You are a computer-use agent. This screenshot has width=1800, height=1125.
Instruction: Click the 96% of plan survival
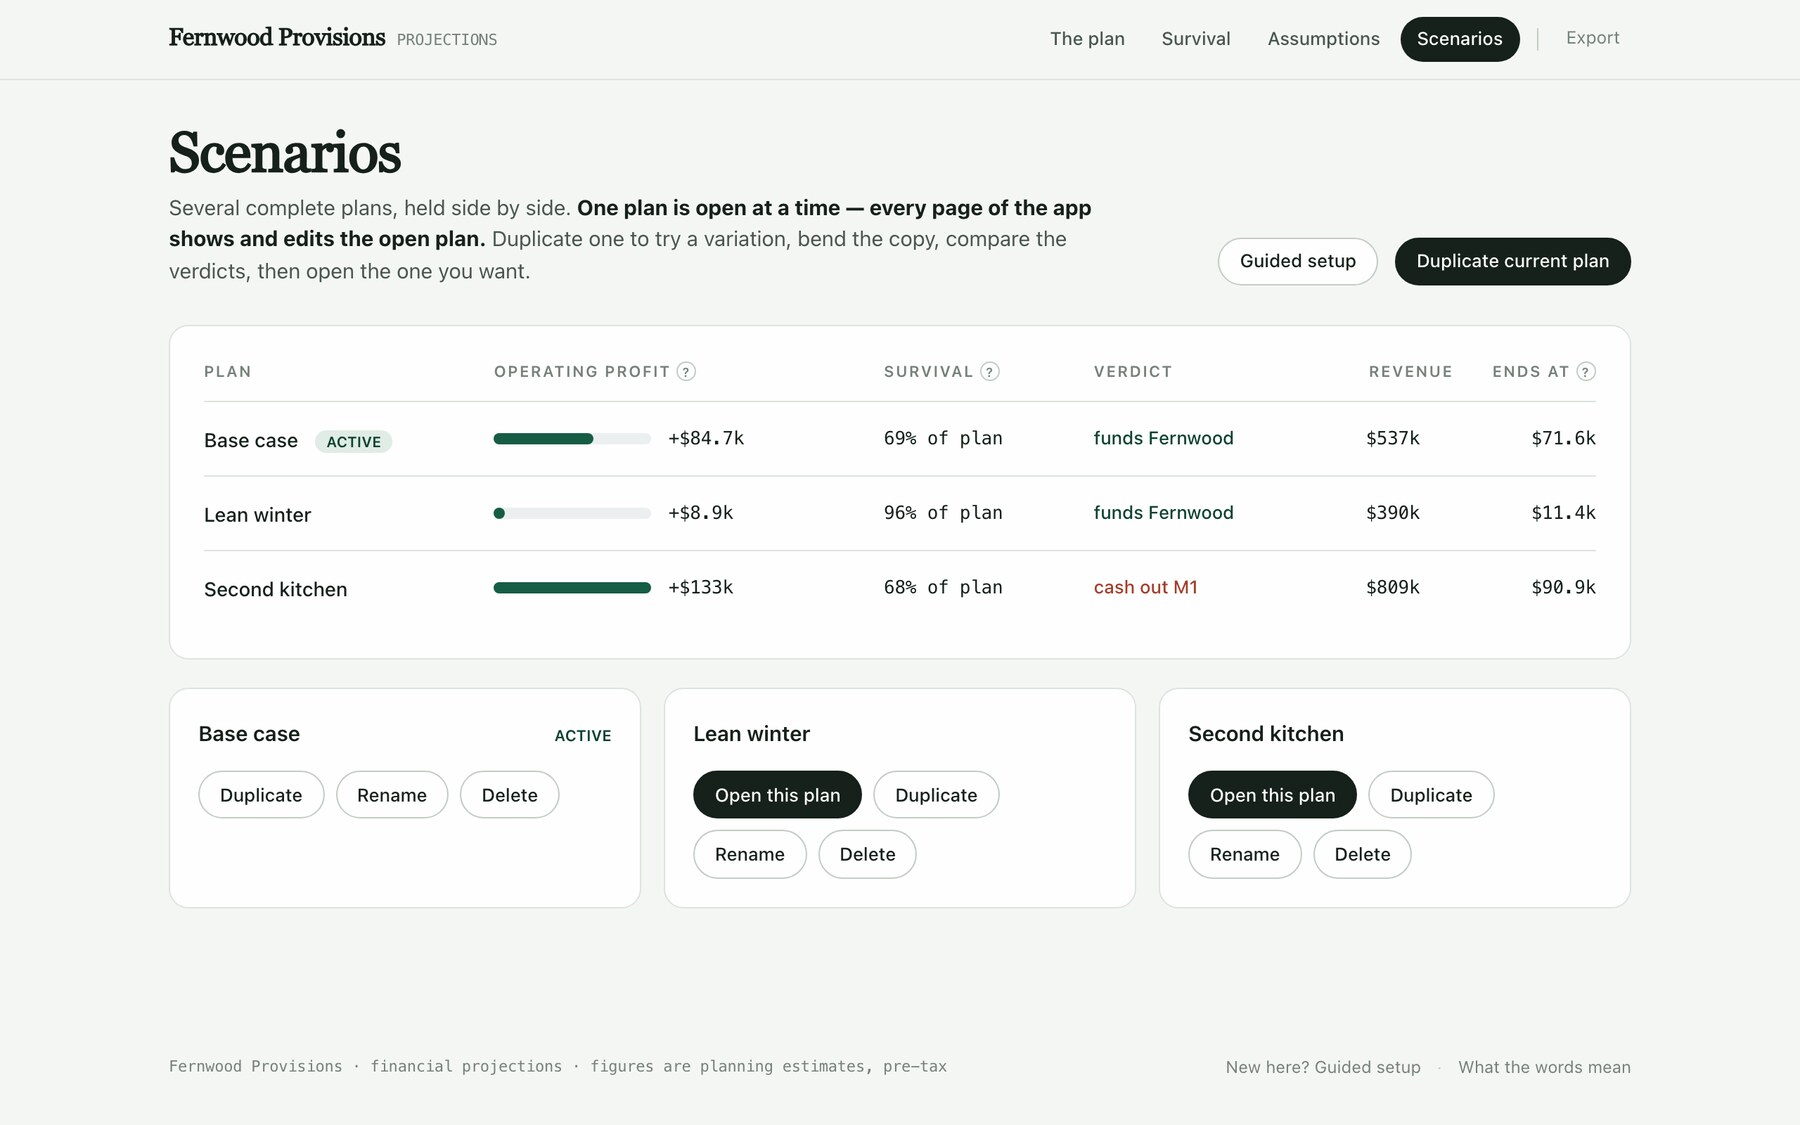coord(943,513)
